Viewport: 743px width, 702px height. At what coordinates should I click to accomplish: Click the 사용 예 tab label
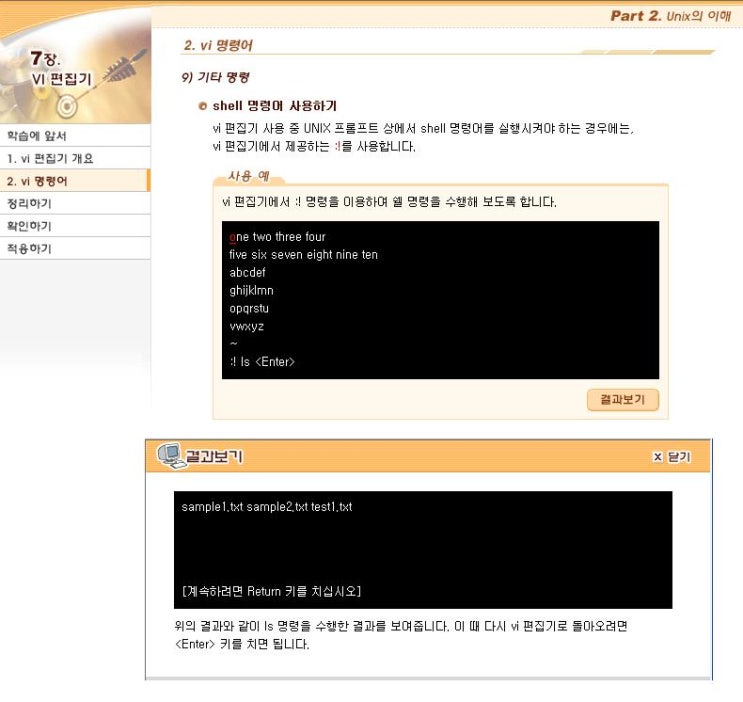point(248,177)
